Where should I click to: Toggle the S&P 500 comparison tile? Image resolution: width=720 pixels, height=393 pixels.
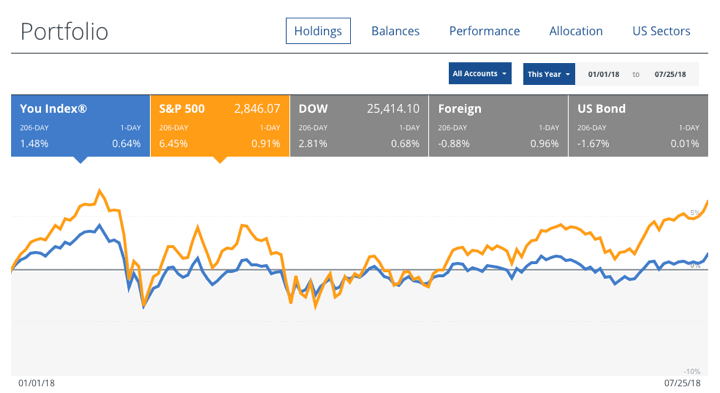click(x=220, y=126)
